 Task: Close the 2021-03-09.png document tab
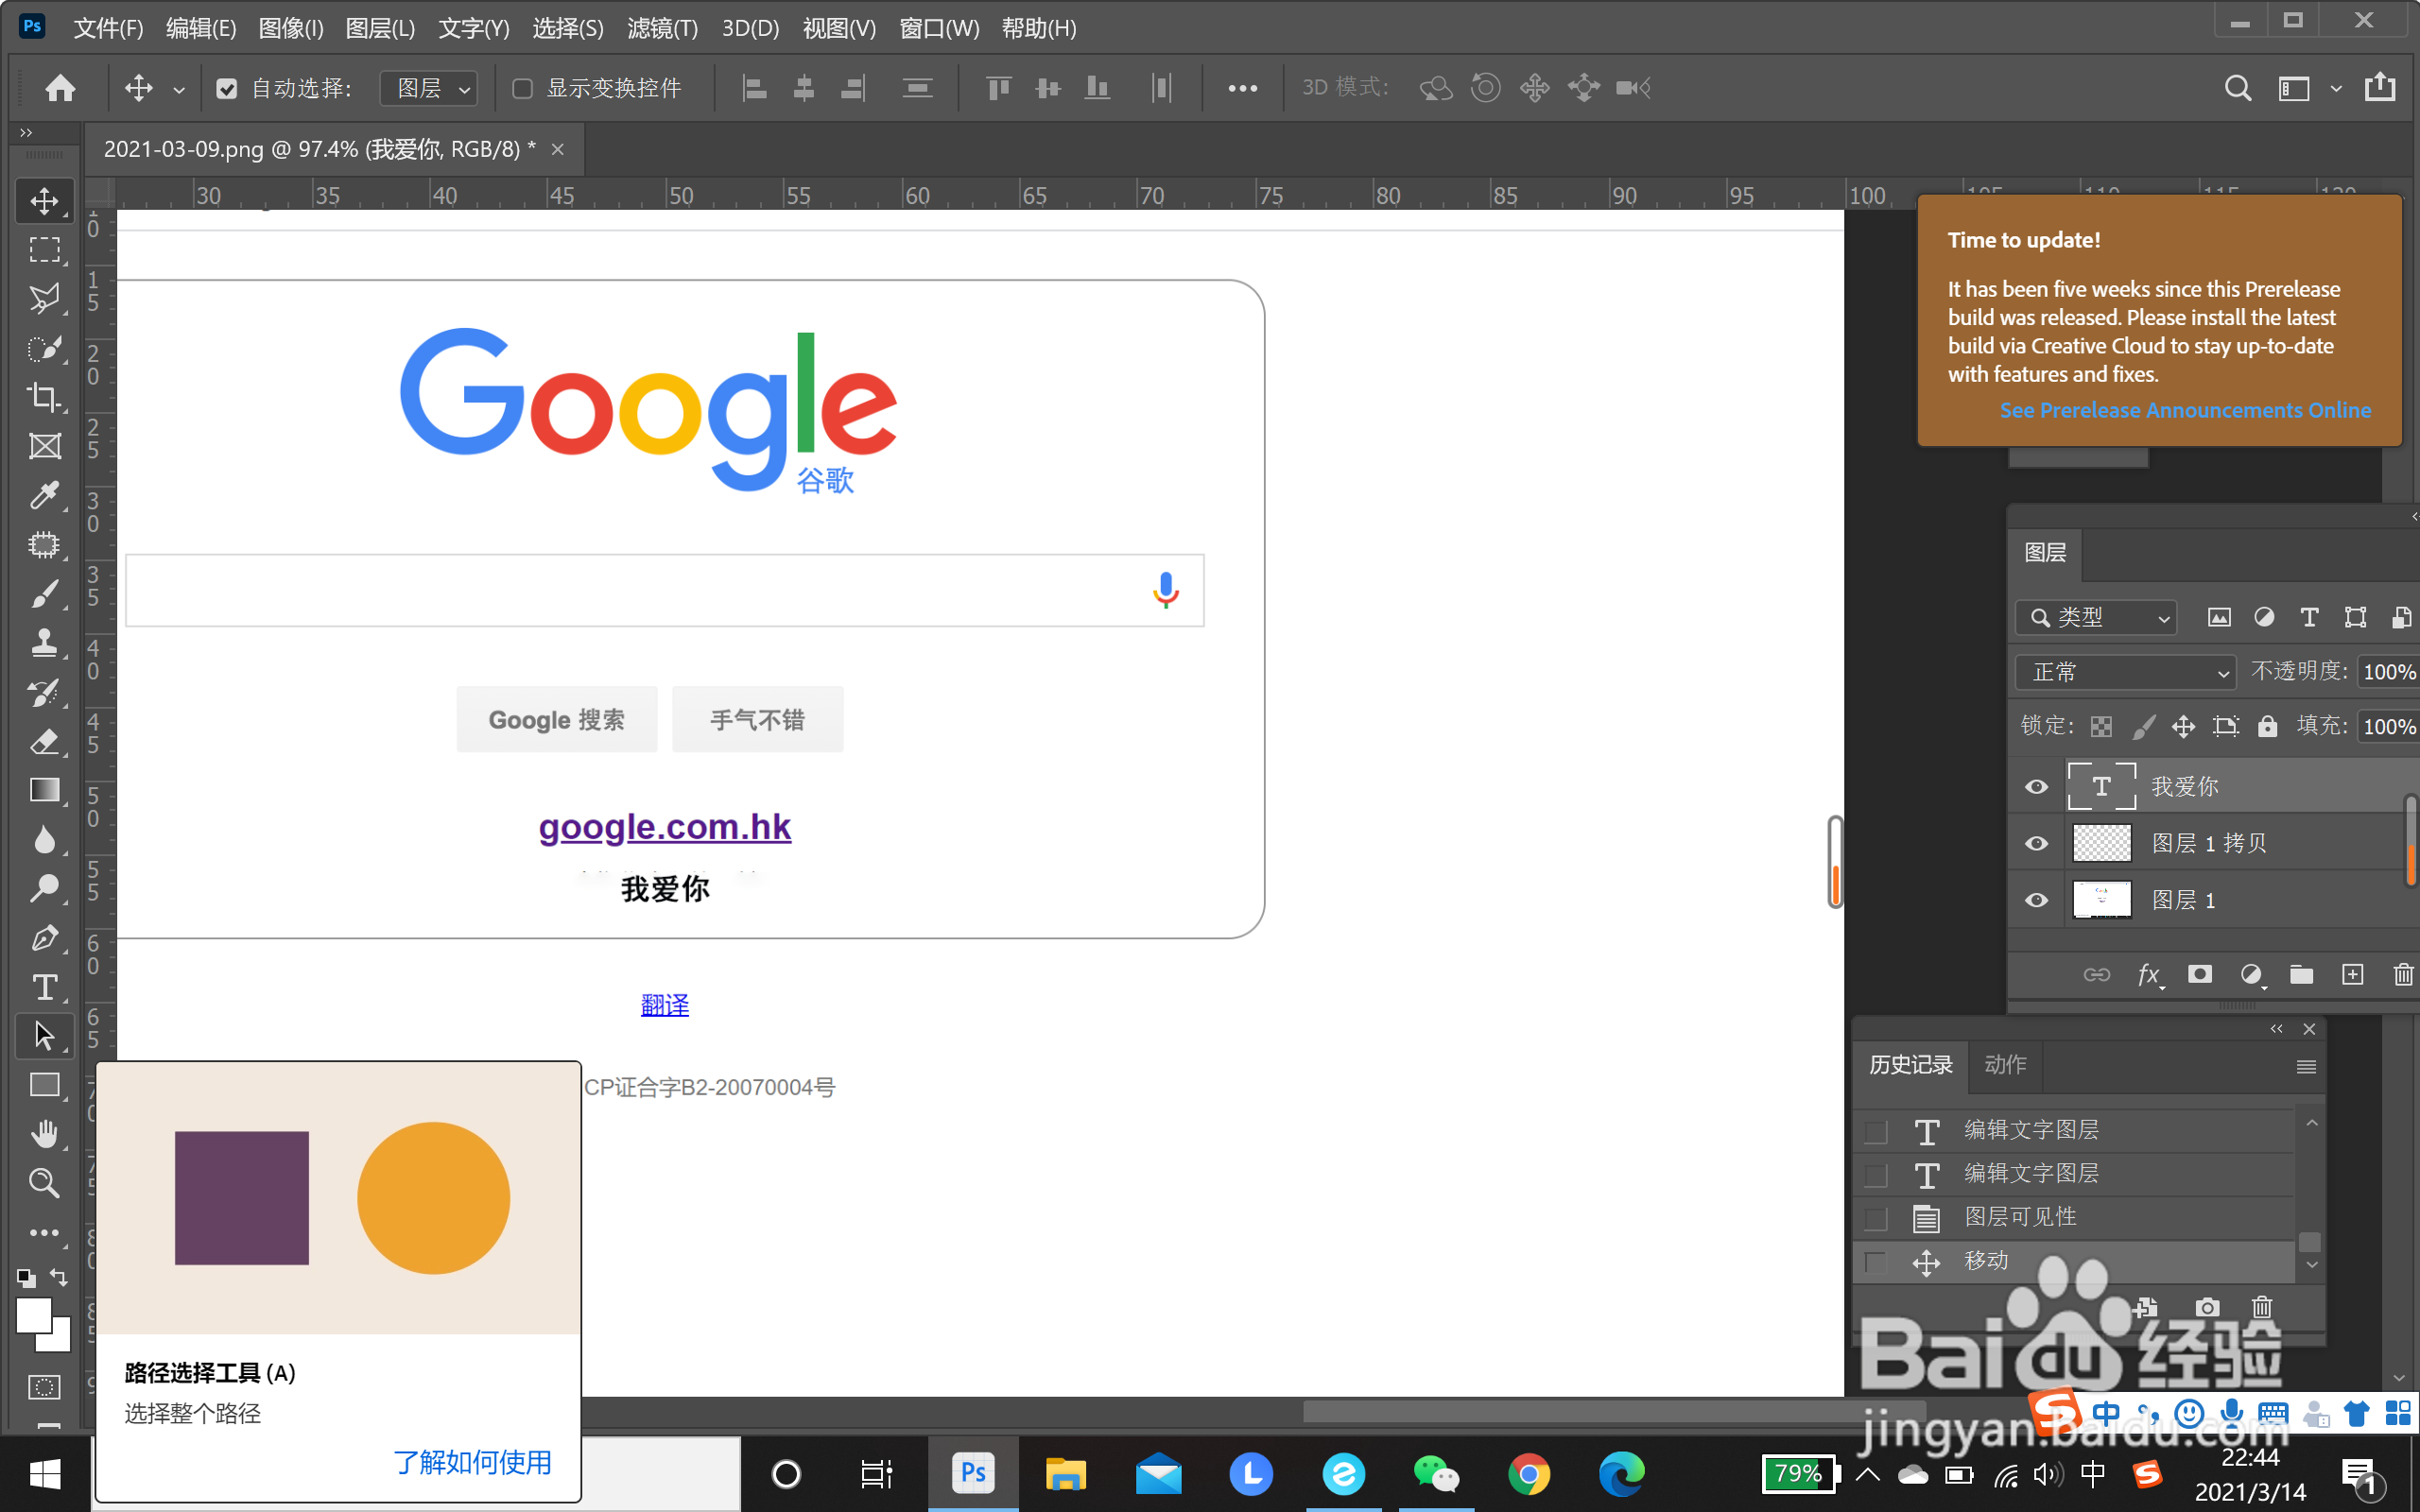[558, 150]
